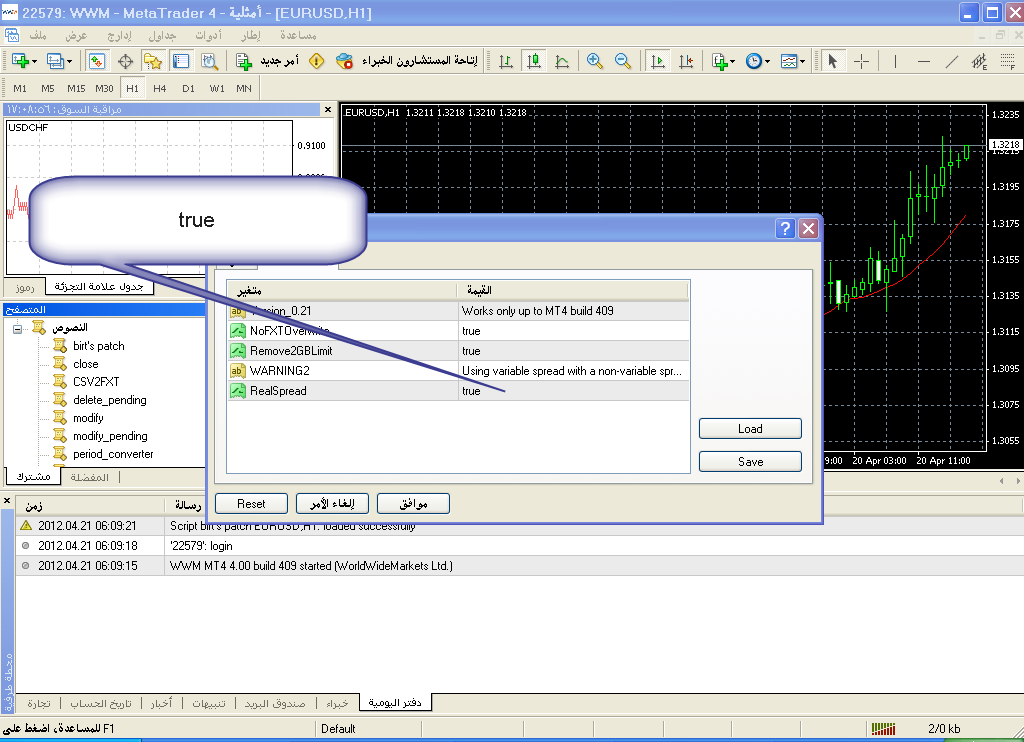
Task: Toggle chart shift icon
Action: click(x=686, y=61)
